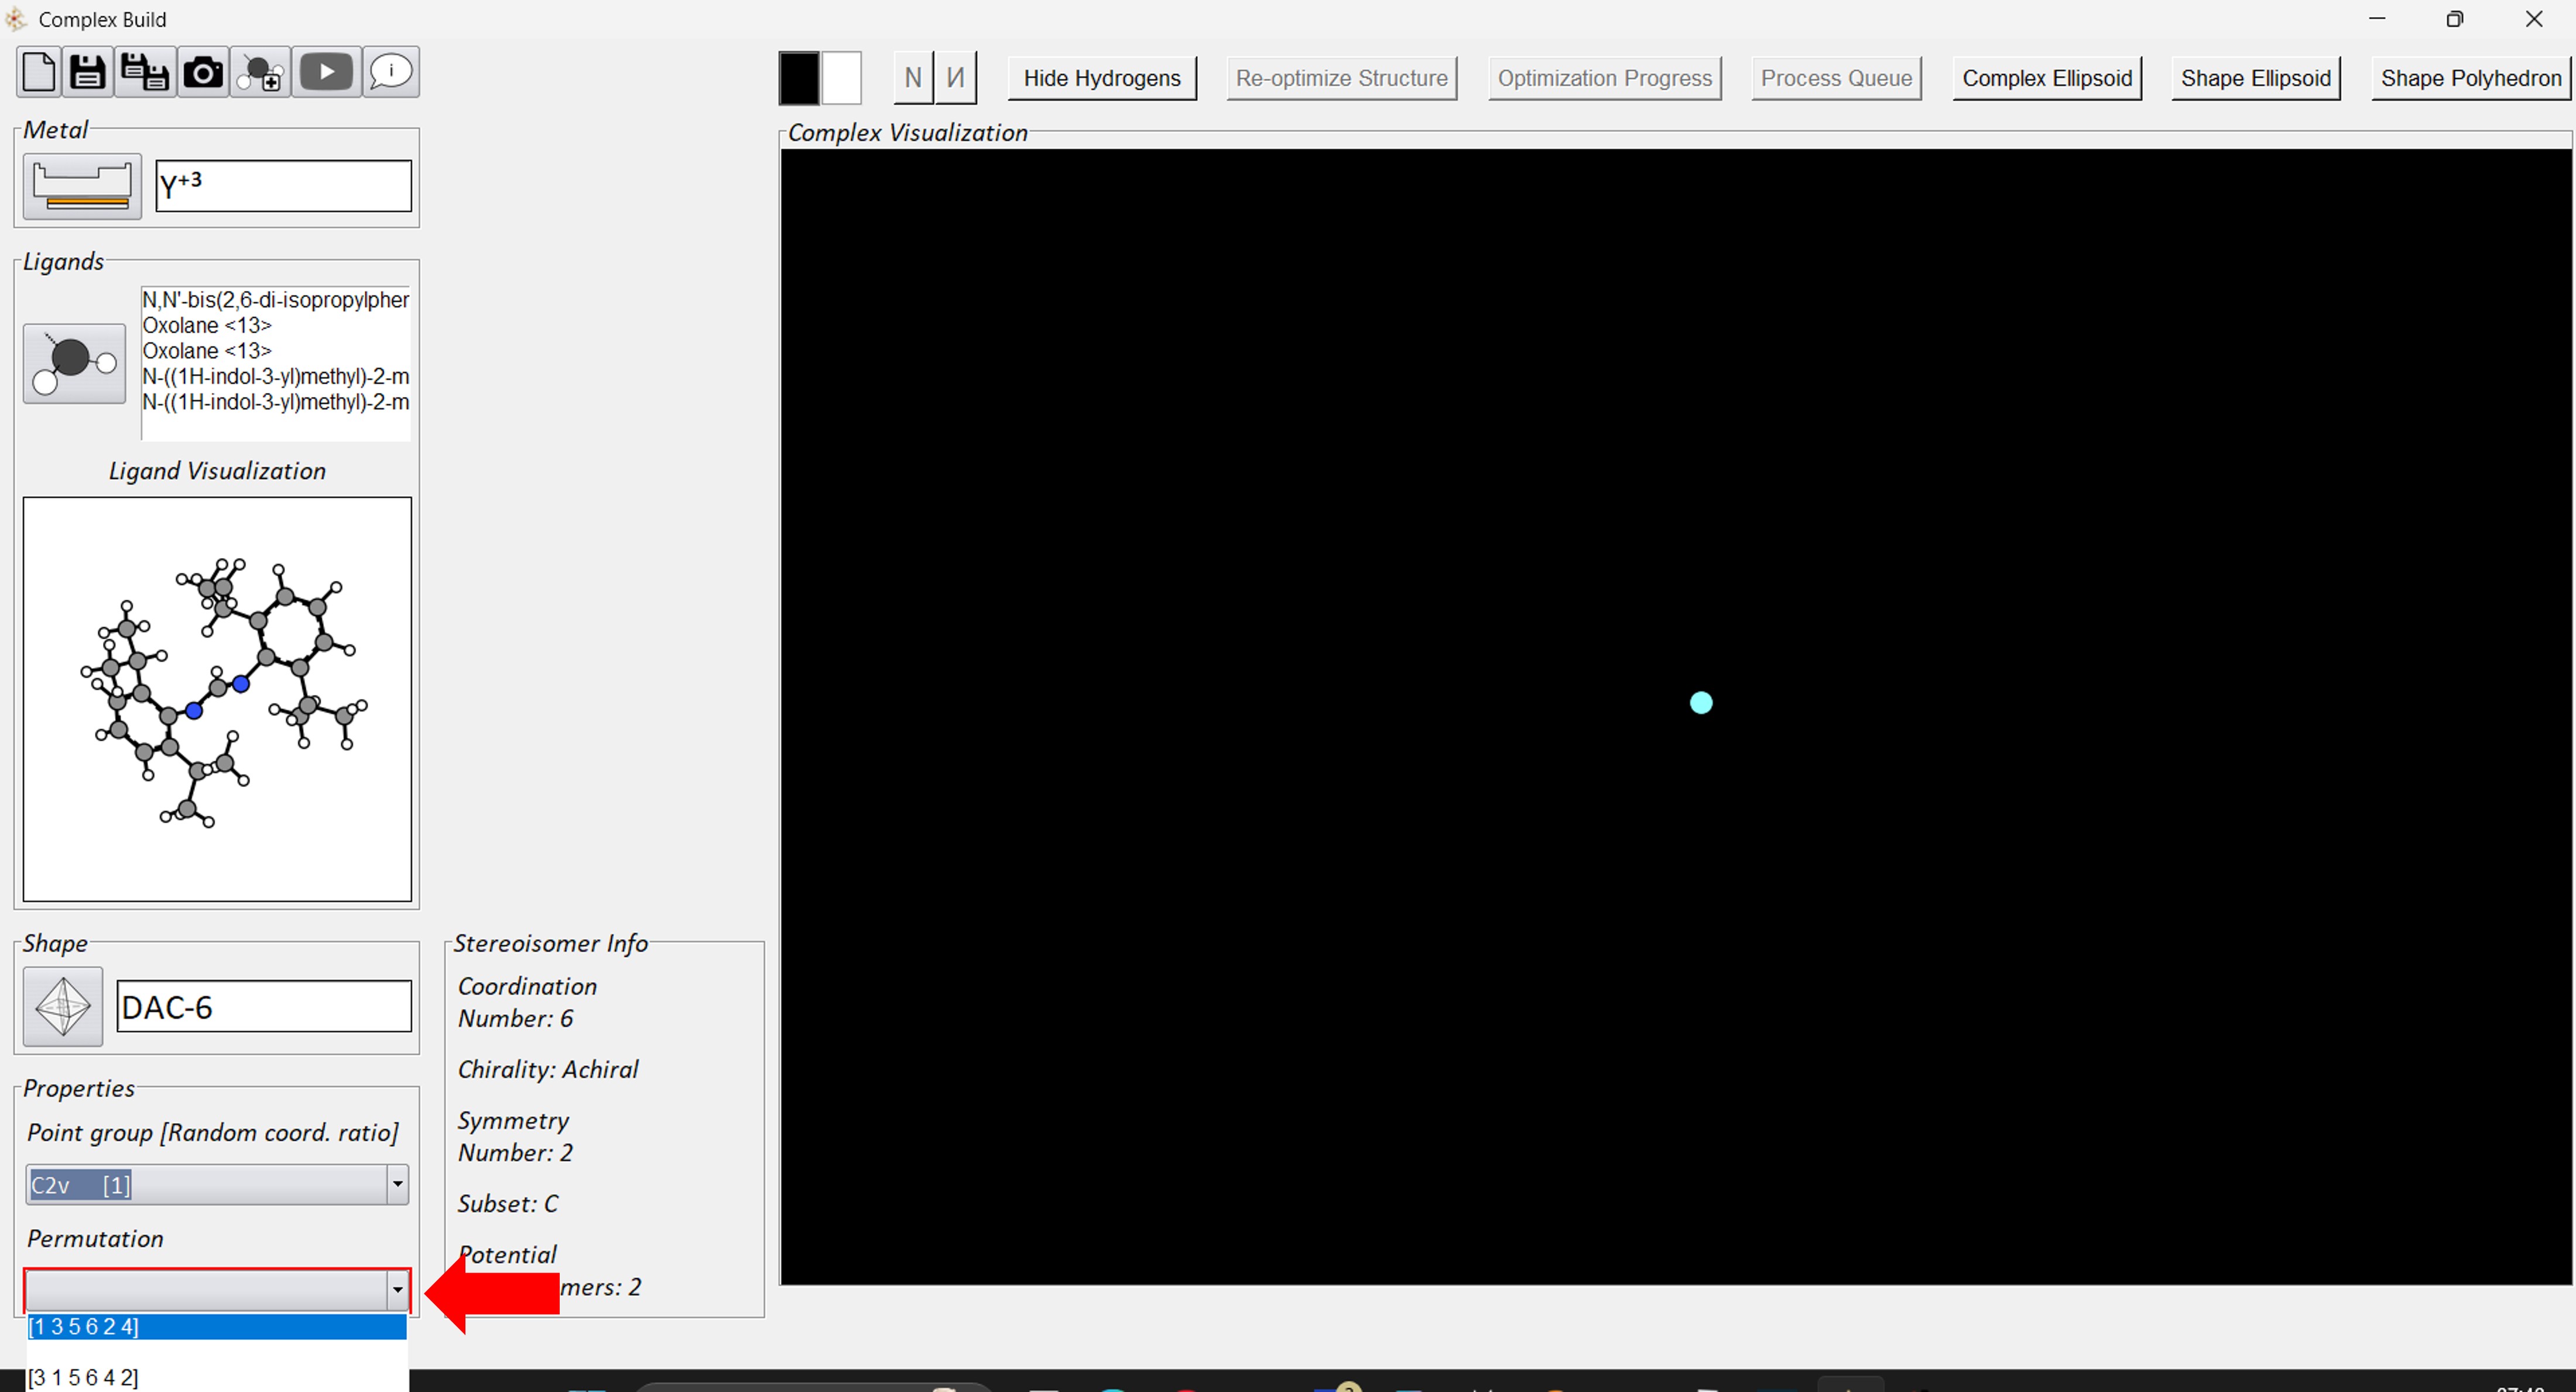The height and width of the screenshot is (1392, 2576).
Task: Click the add-molecule icon in the toolbar
Action: tap(262, 72)
